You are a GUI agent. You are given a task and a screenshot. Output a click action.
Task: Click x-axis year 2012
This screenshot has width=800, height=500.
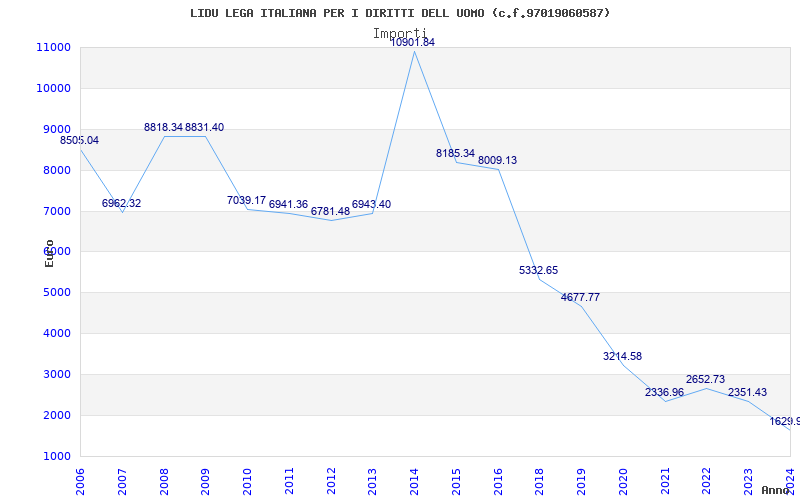point(331,482)
